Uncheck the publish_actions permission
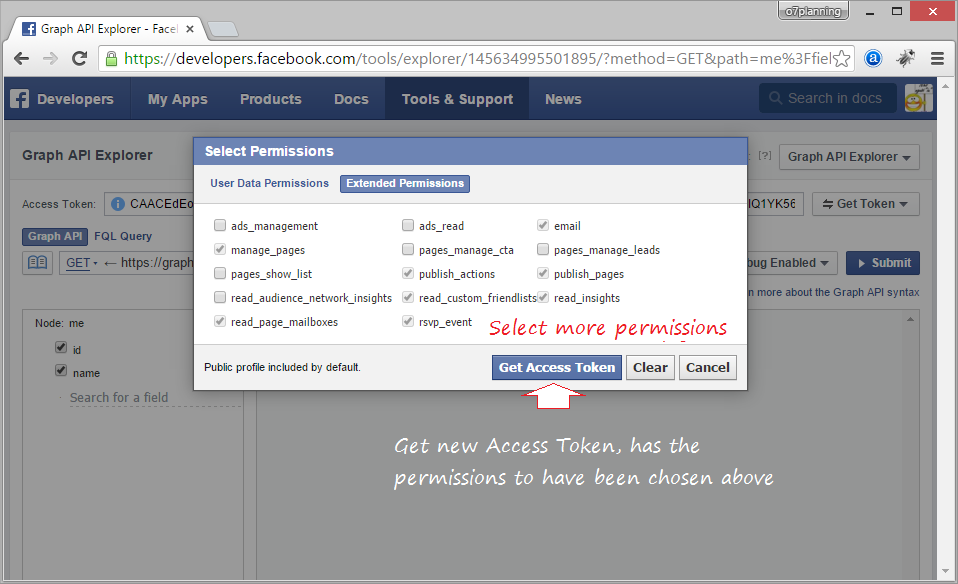 point(408,273)
